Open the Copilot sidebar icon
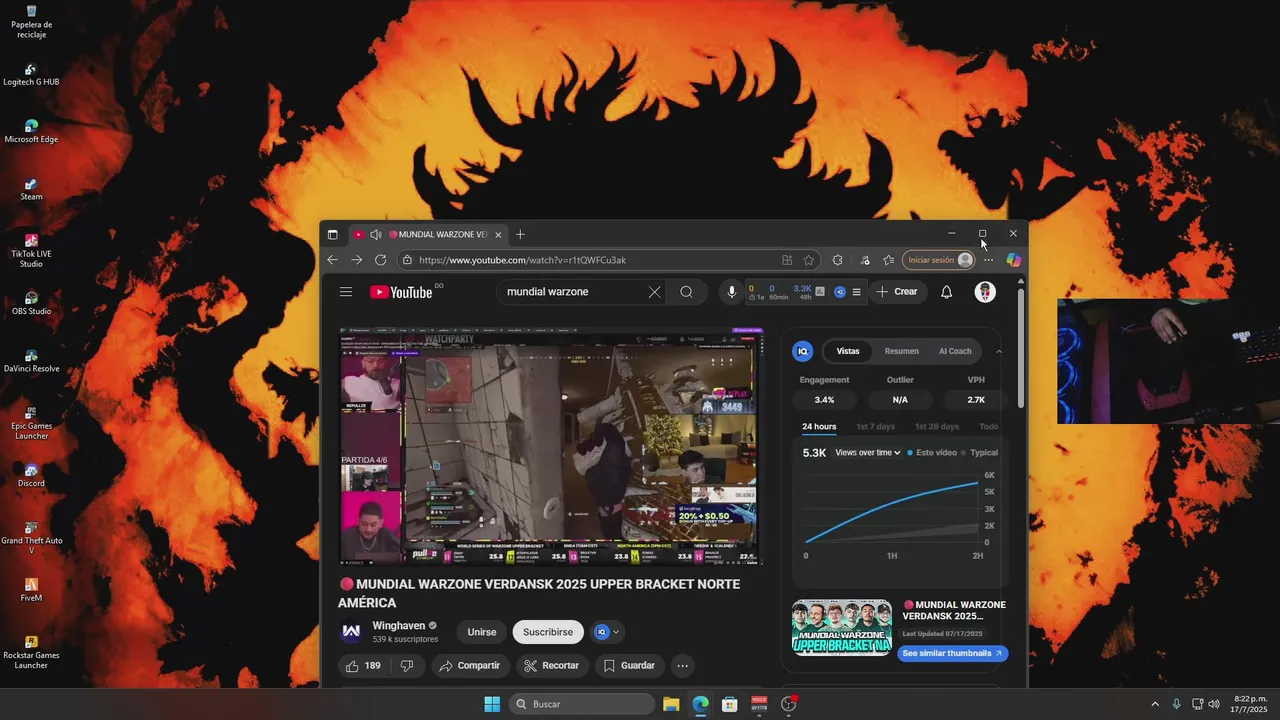The width and height of the screenshot is (1280, 720). point(1013,260)
